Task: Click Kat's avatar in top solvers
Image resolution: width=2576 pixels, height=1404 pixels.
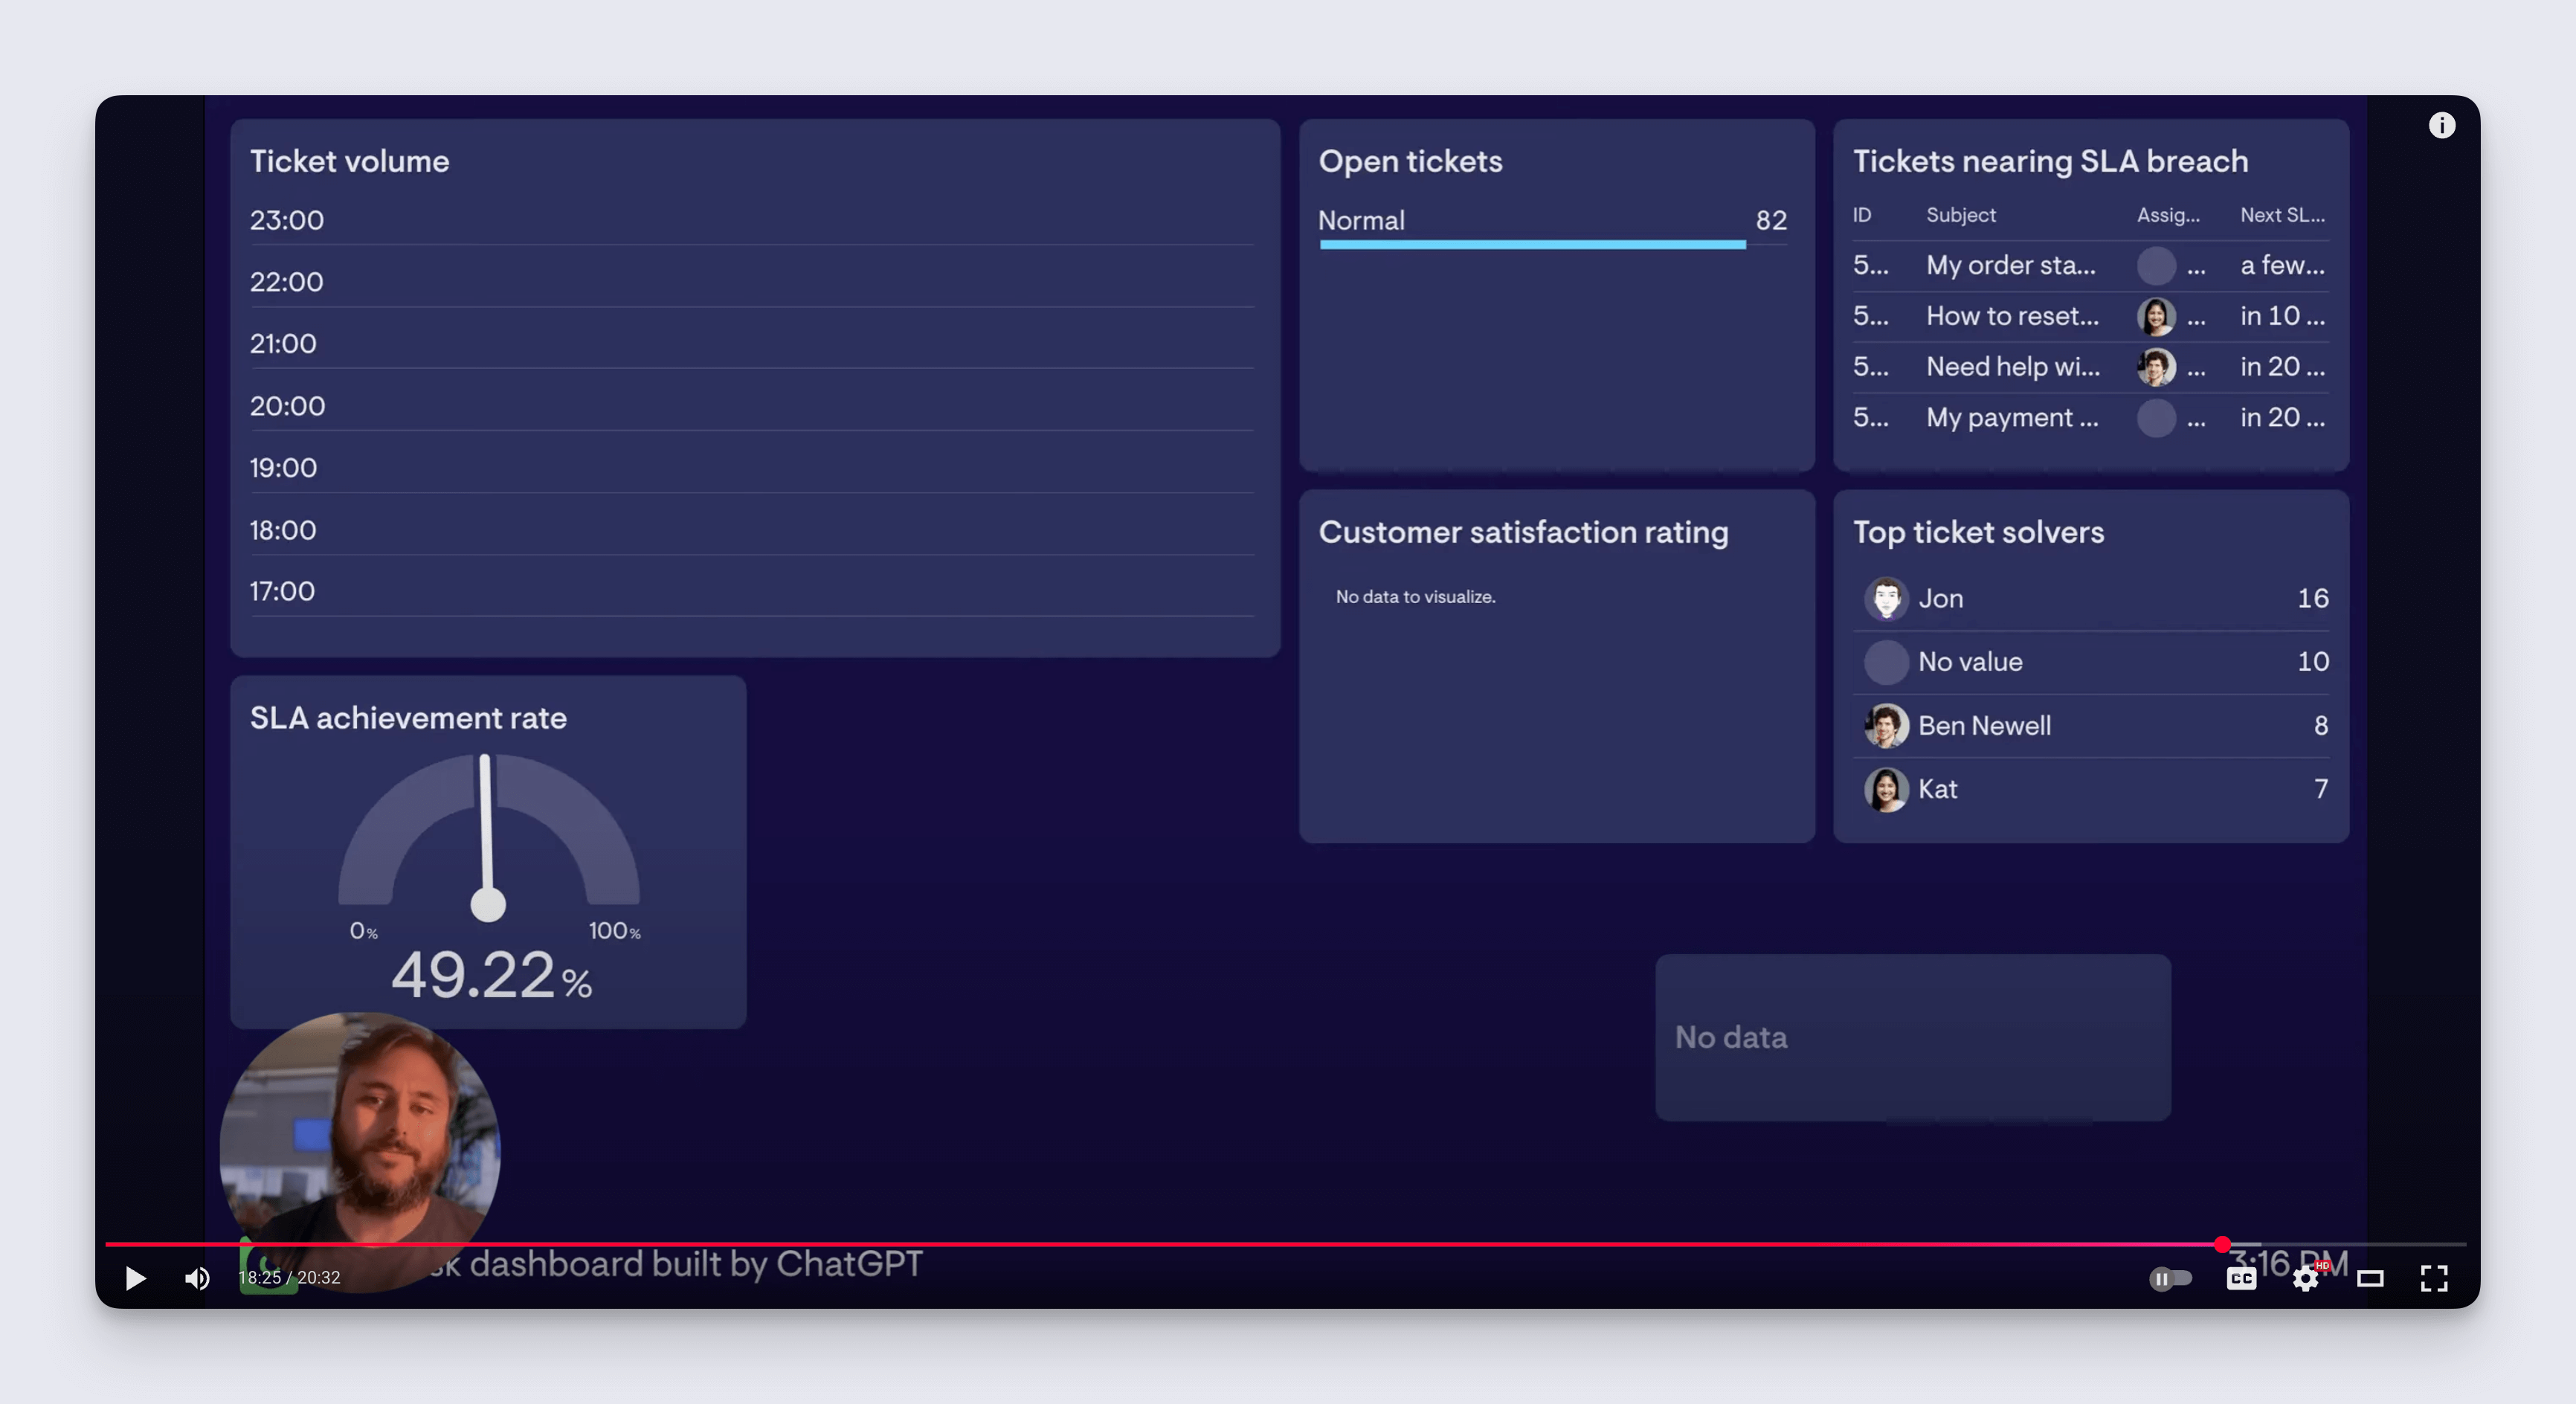Action: click(x=1886, y=789)
